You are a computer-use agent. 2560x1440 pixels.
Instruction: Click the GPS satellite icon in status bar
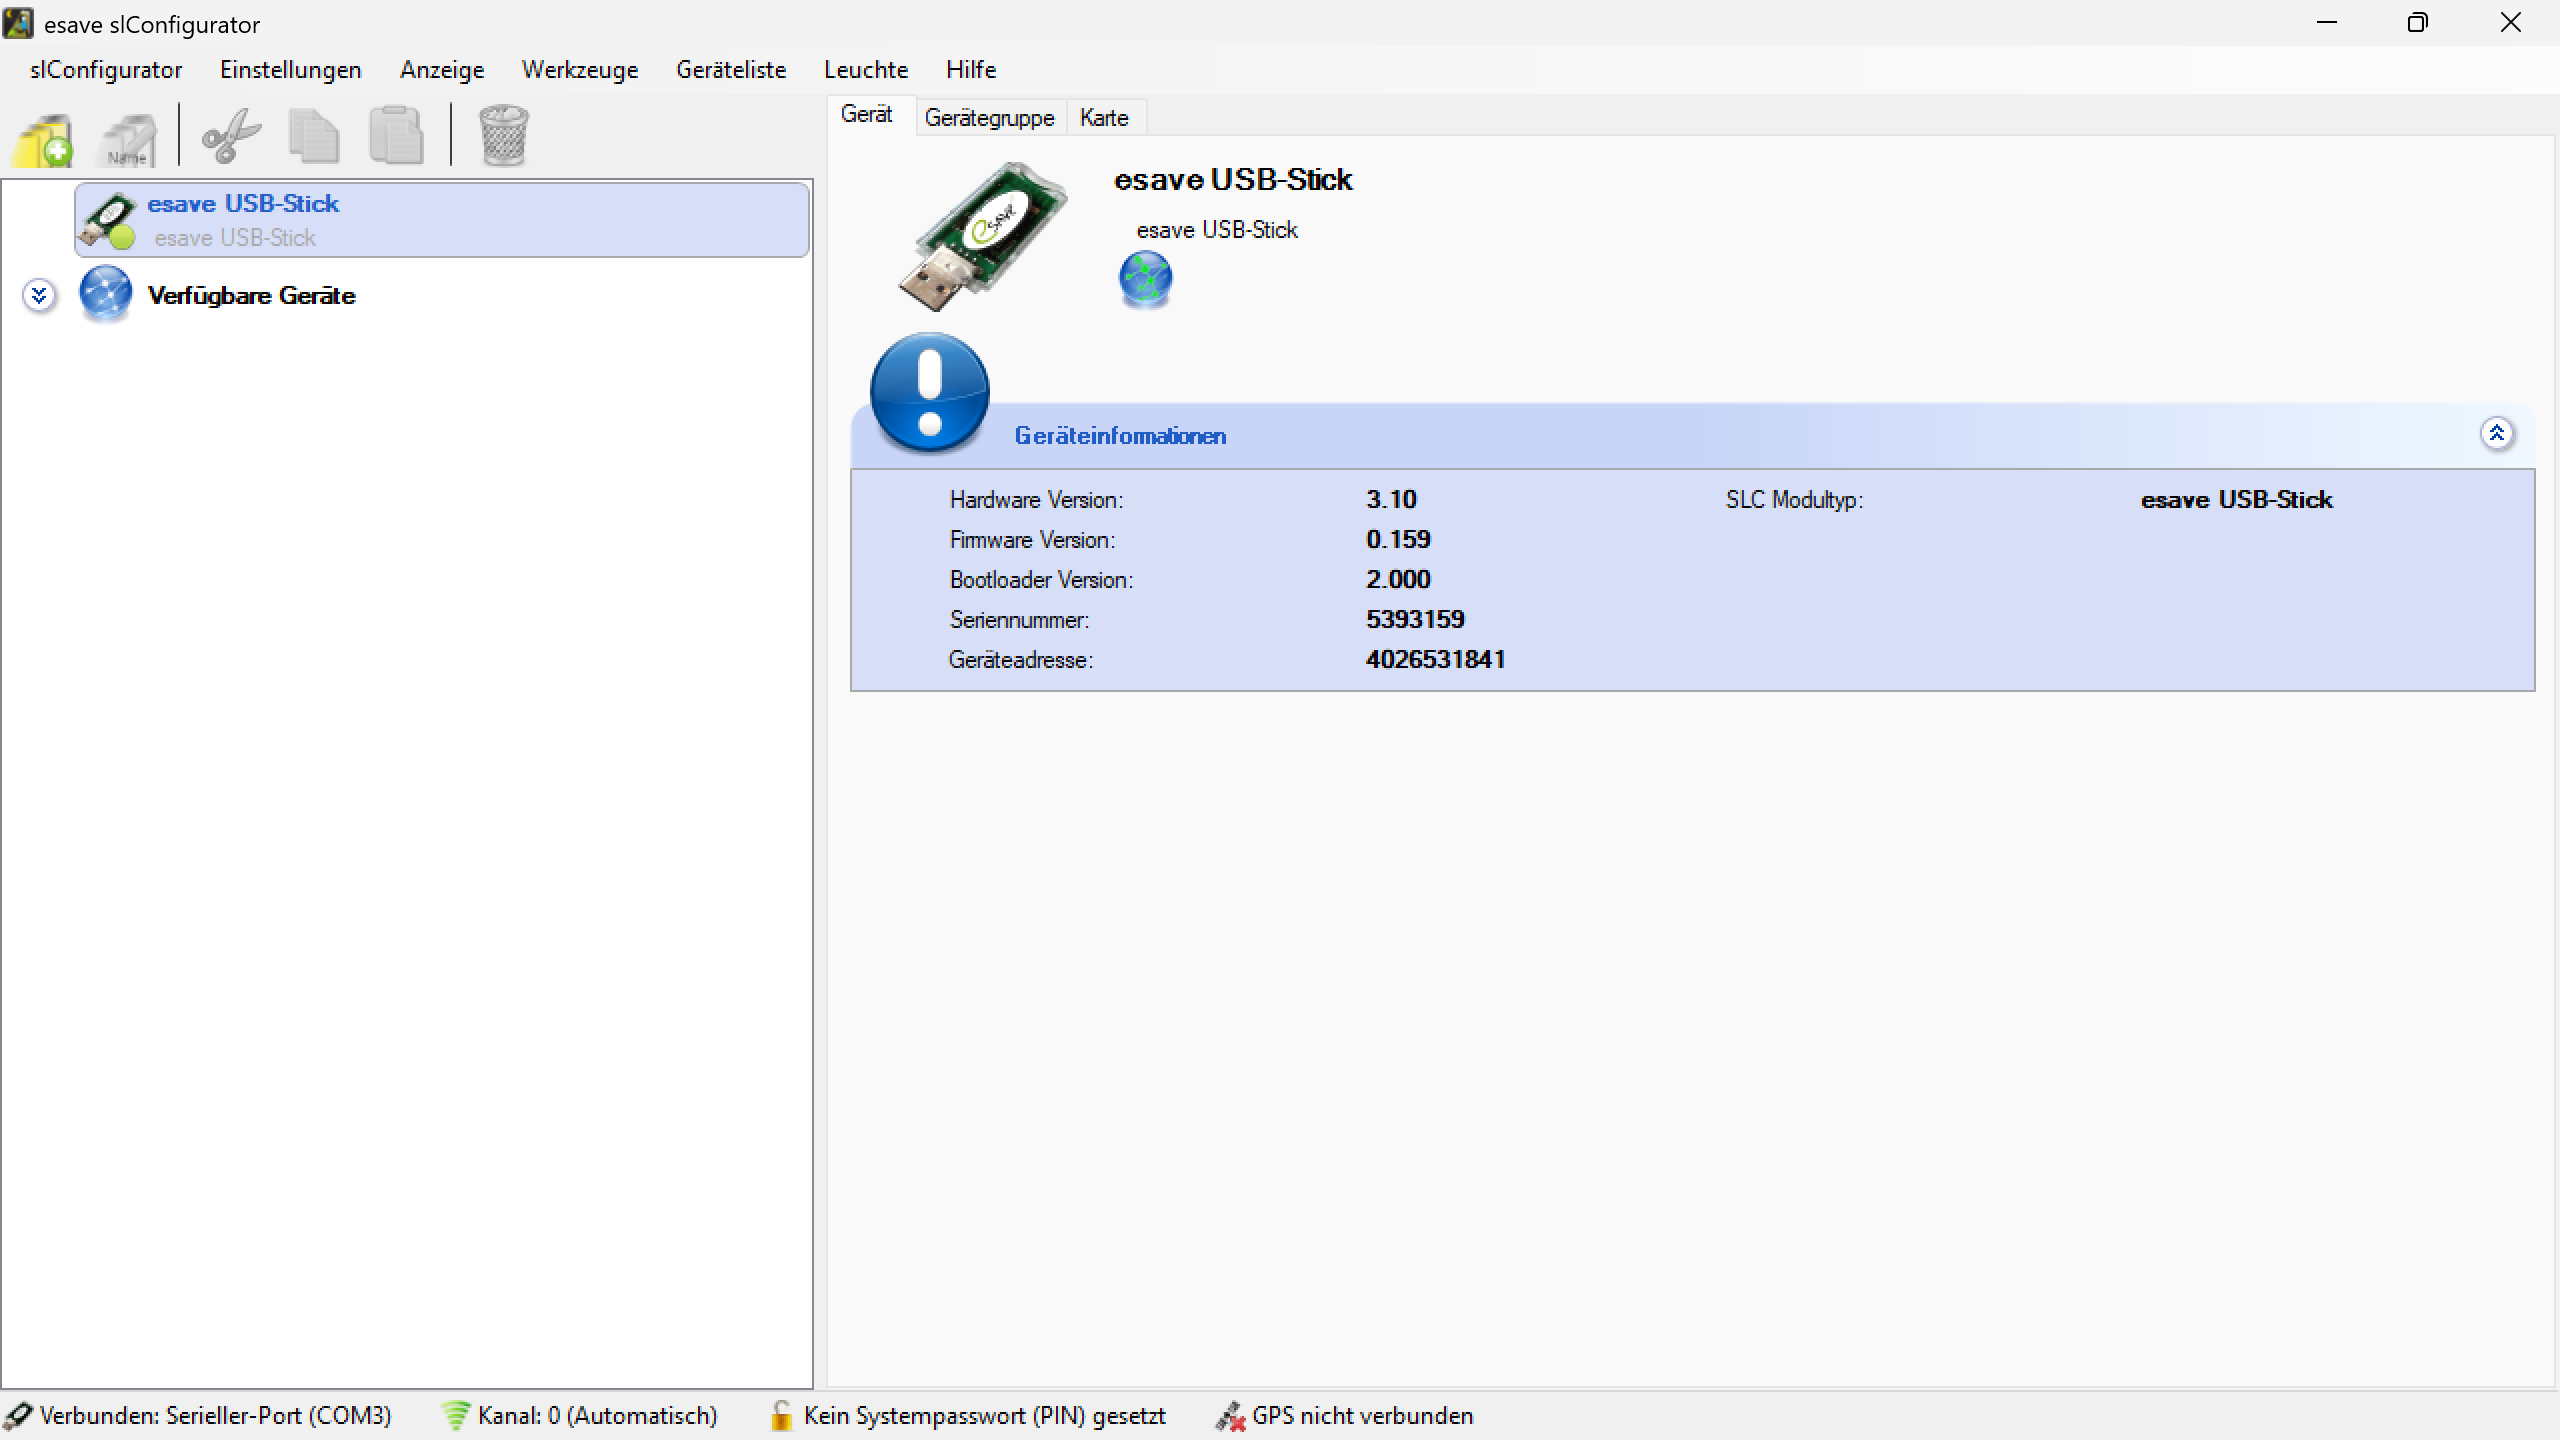pyautogui.click(x=1230, y=1416)
